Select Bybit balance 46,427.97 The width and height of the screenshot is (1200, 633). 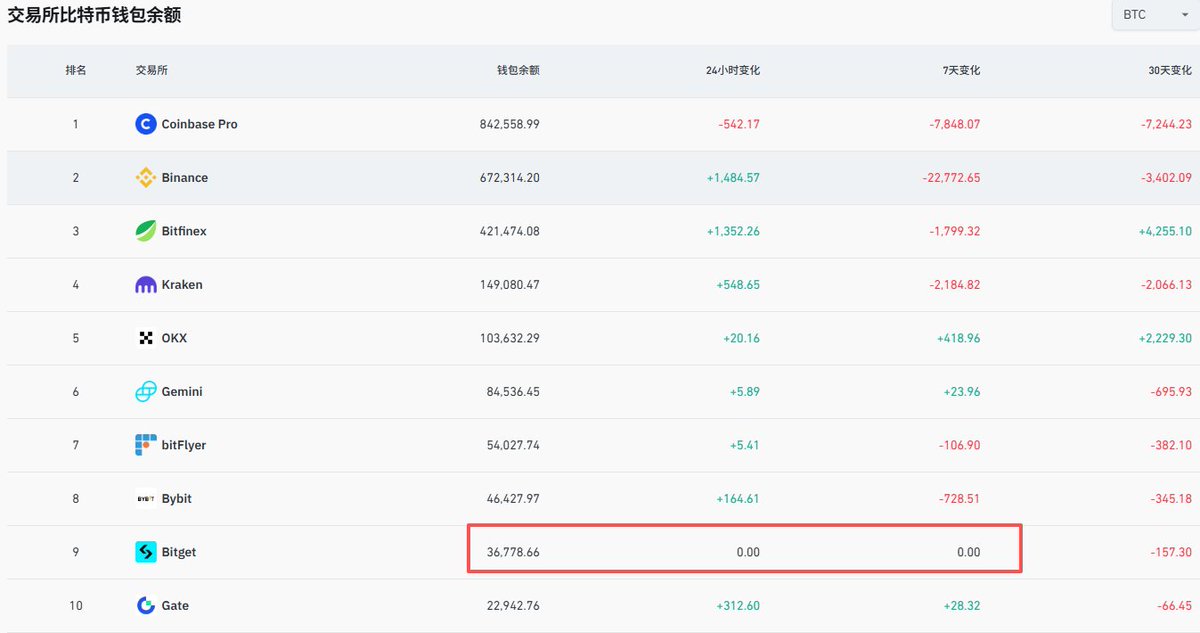tap(513, 499)
